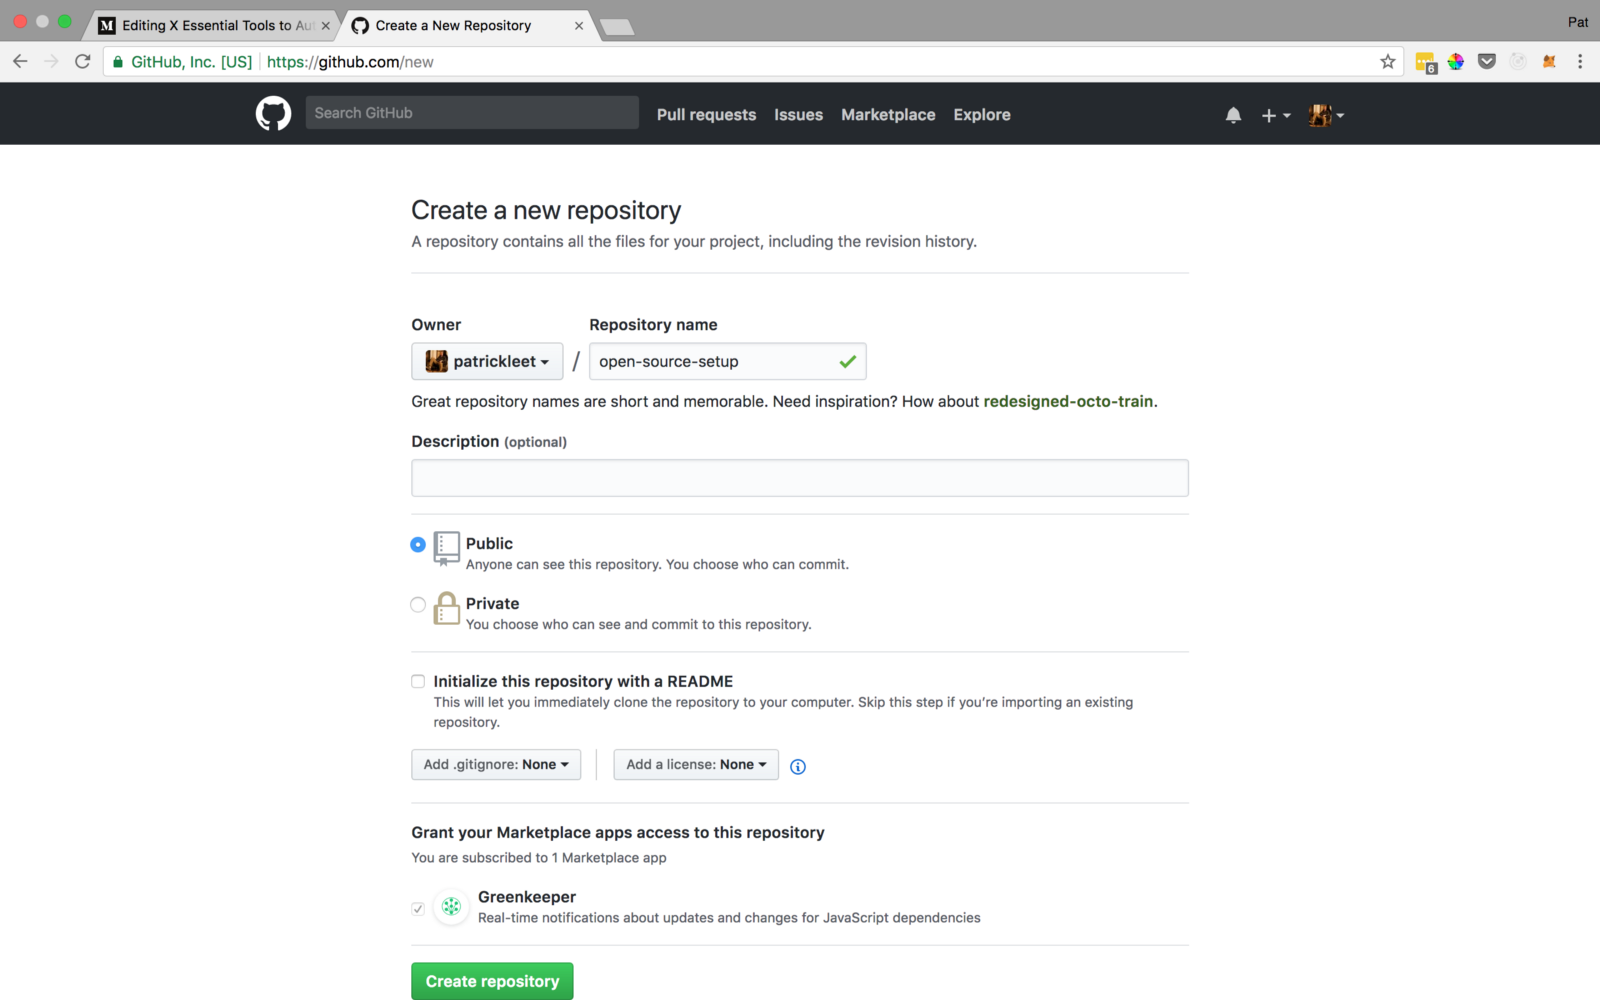
Task: Open the Chrome three-dot menu
Action: pyautogui.click(x=1580, y=62)
